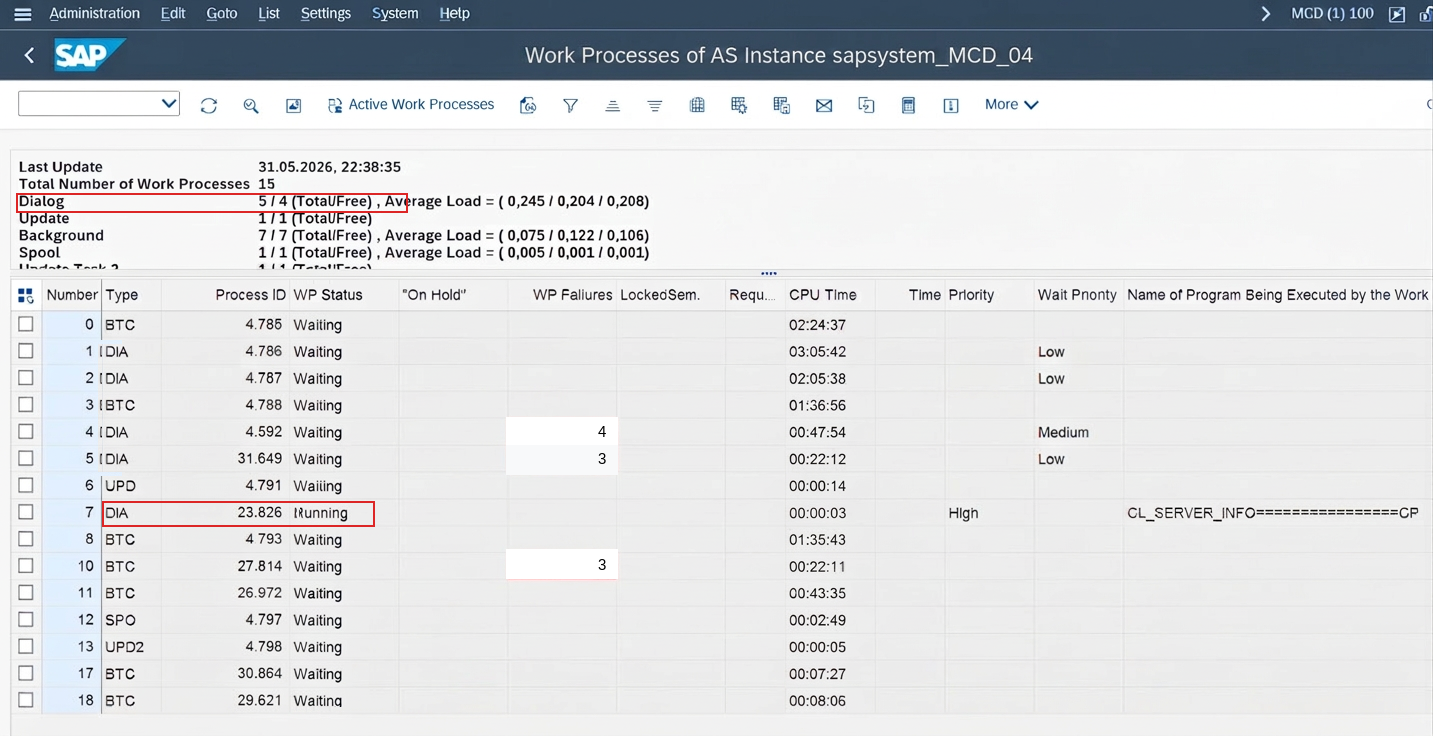The width and height of the screenshot is (1433, 736).
Task: Check the box for running work process 7
Action: [26, 512]
